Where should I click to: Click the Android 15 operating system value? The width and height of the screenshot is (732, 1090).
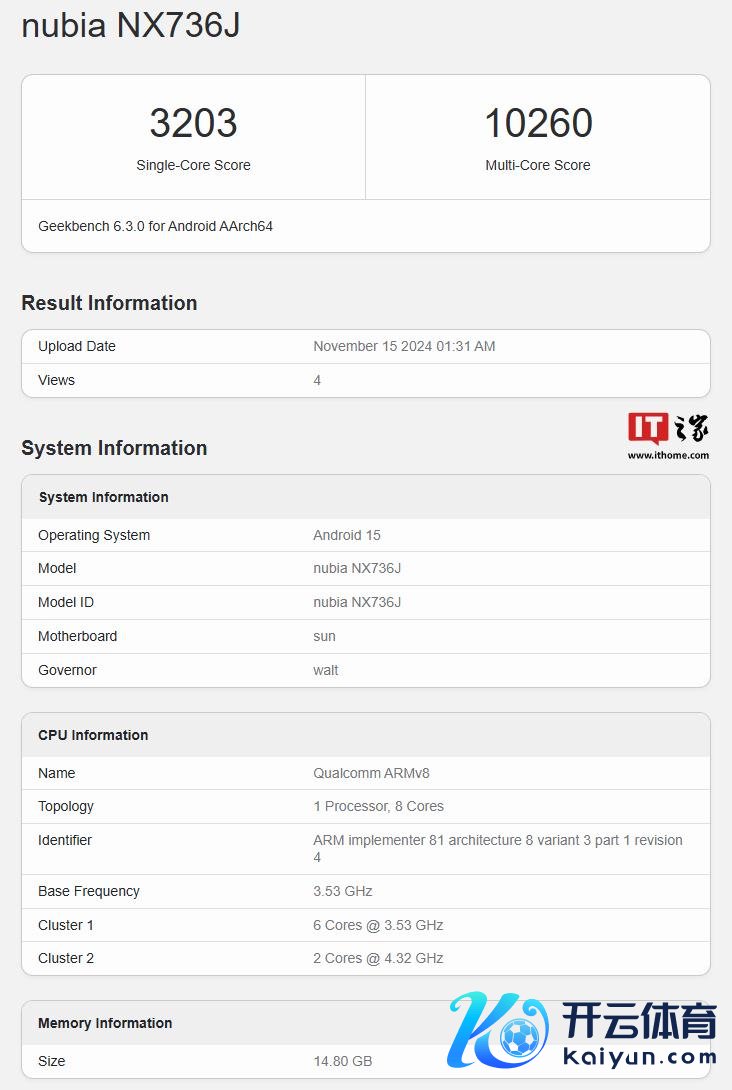[347, 535]
